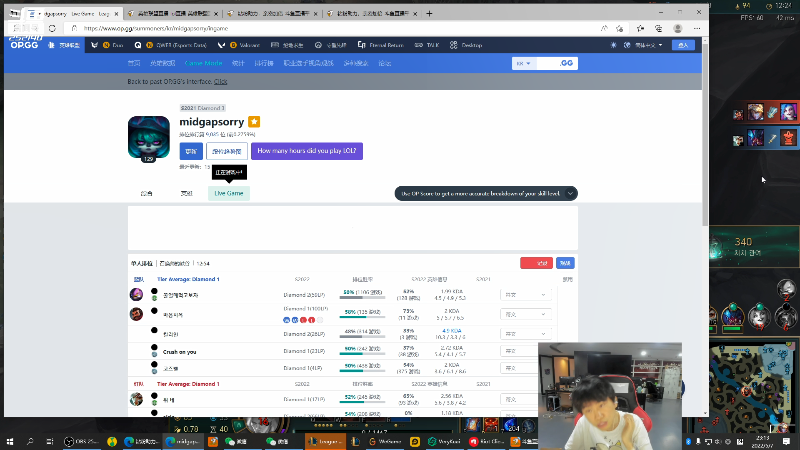
Task: Open the dropdown in the second blue team row
Action: click(x=526, y=314)
